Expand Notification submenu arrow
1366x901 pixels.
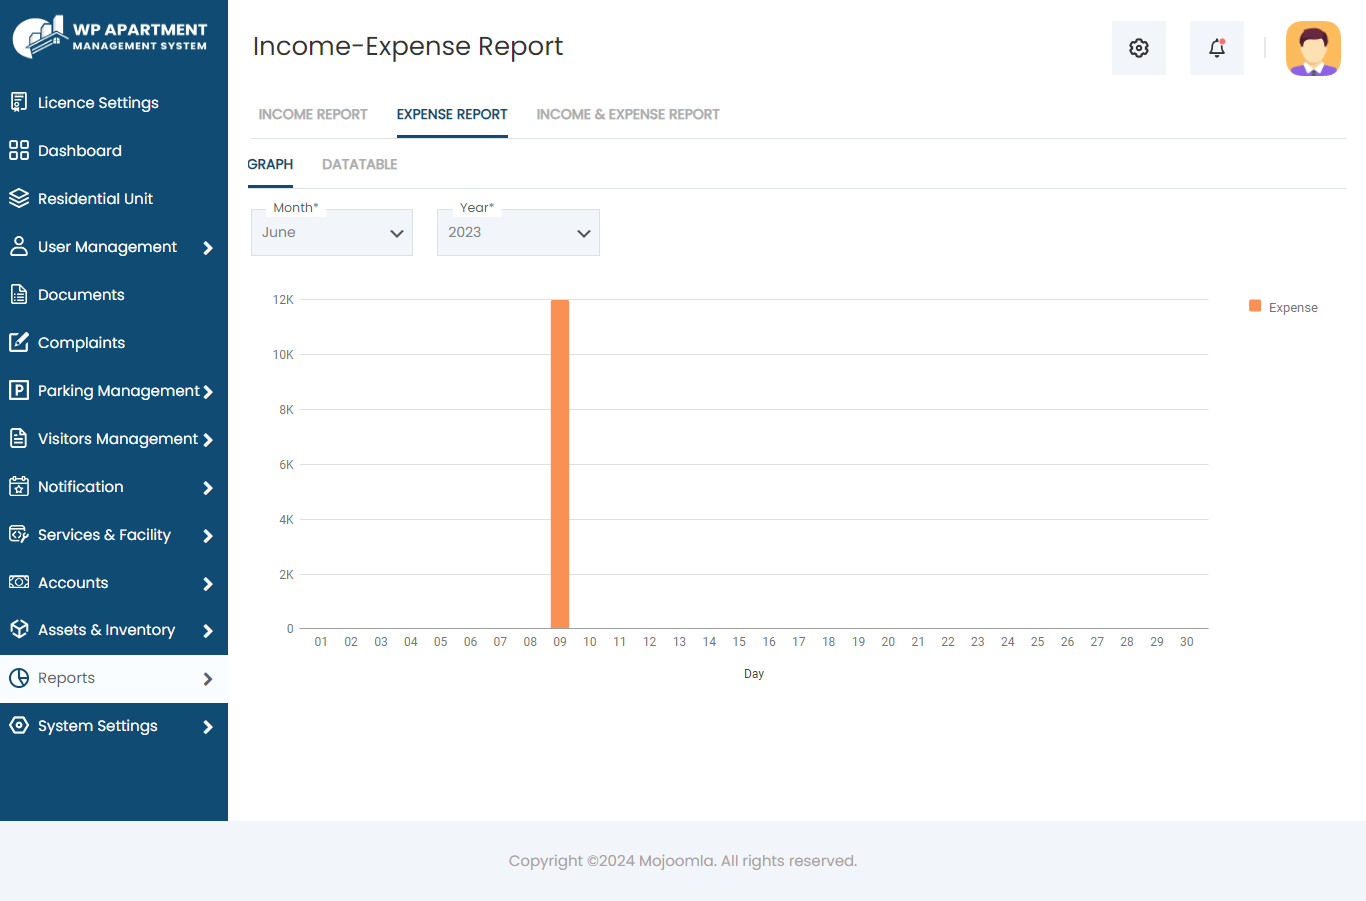pos(208,488)
